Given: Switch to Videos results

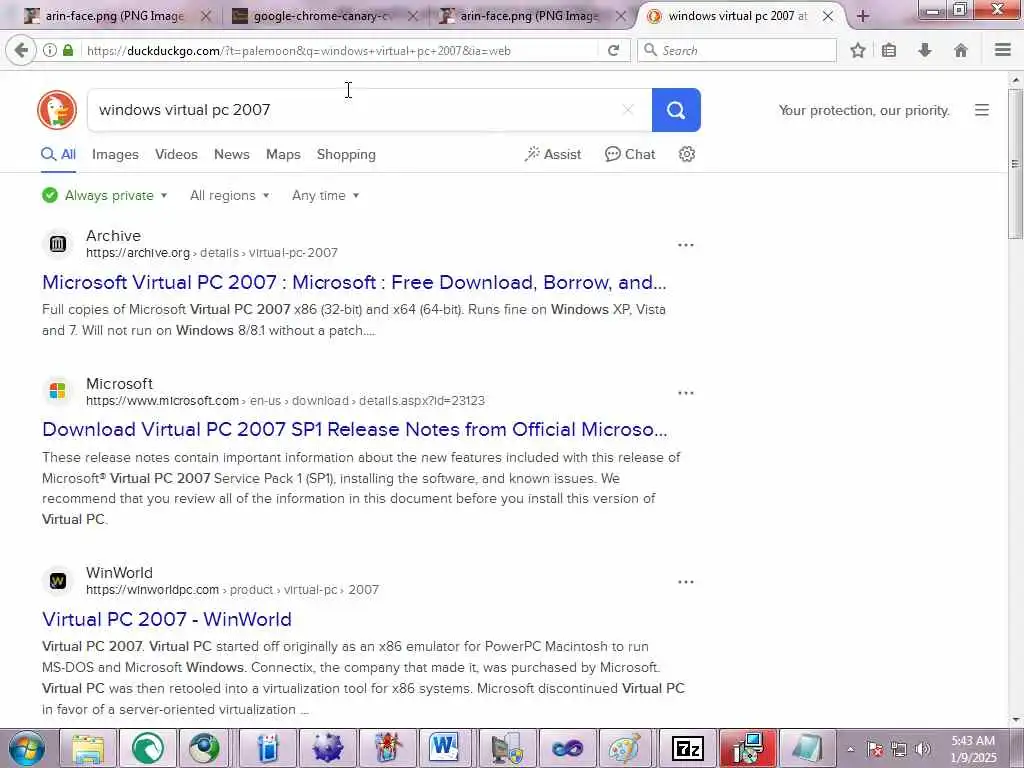Looking at the screenshot, I should coord(176,155).
